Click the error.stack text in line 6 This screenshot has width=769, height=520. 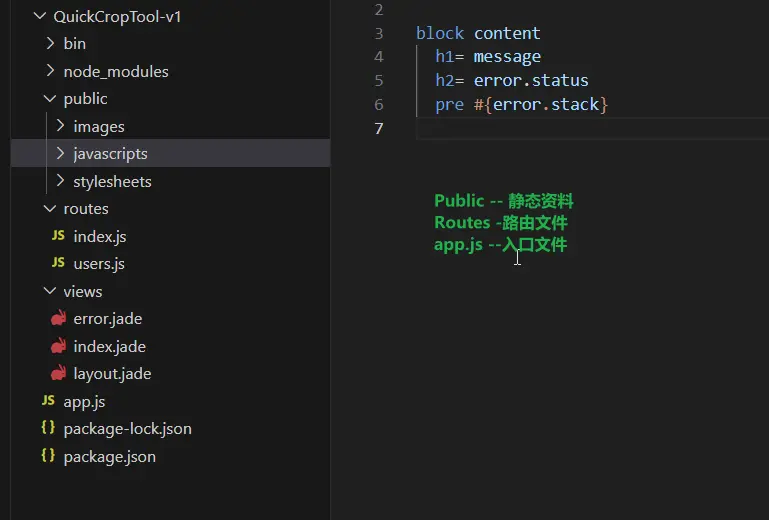pyautogui.click(x=546, y=104)
